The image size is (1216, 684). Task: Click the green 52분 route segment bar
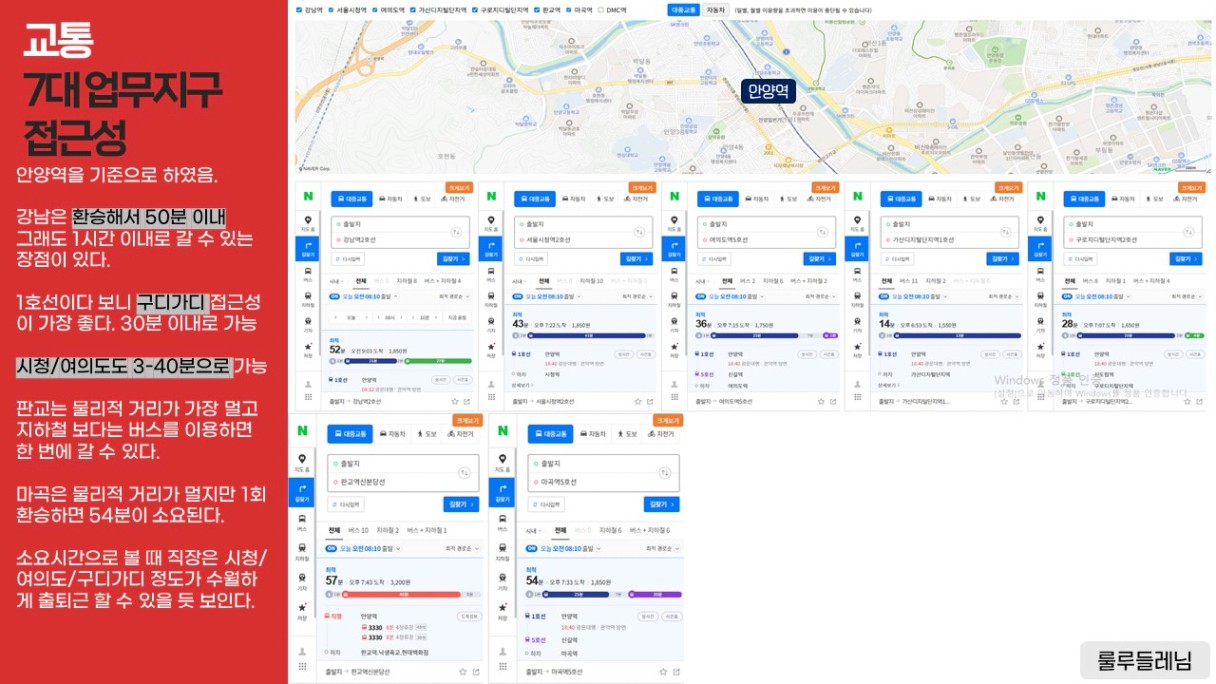point(438,361)
